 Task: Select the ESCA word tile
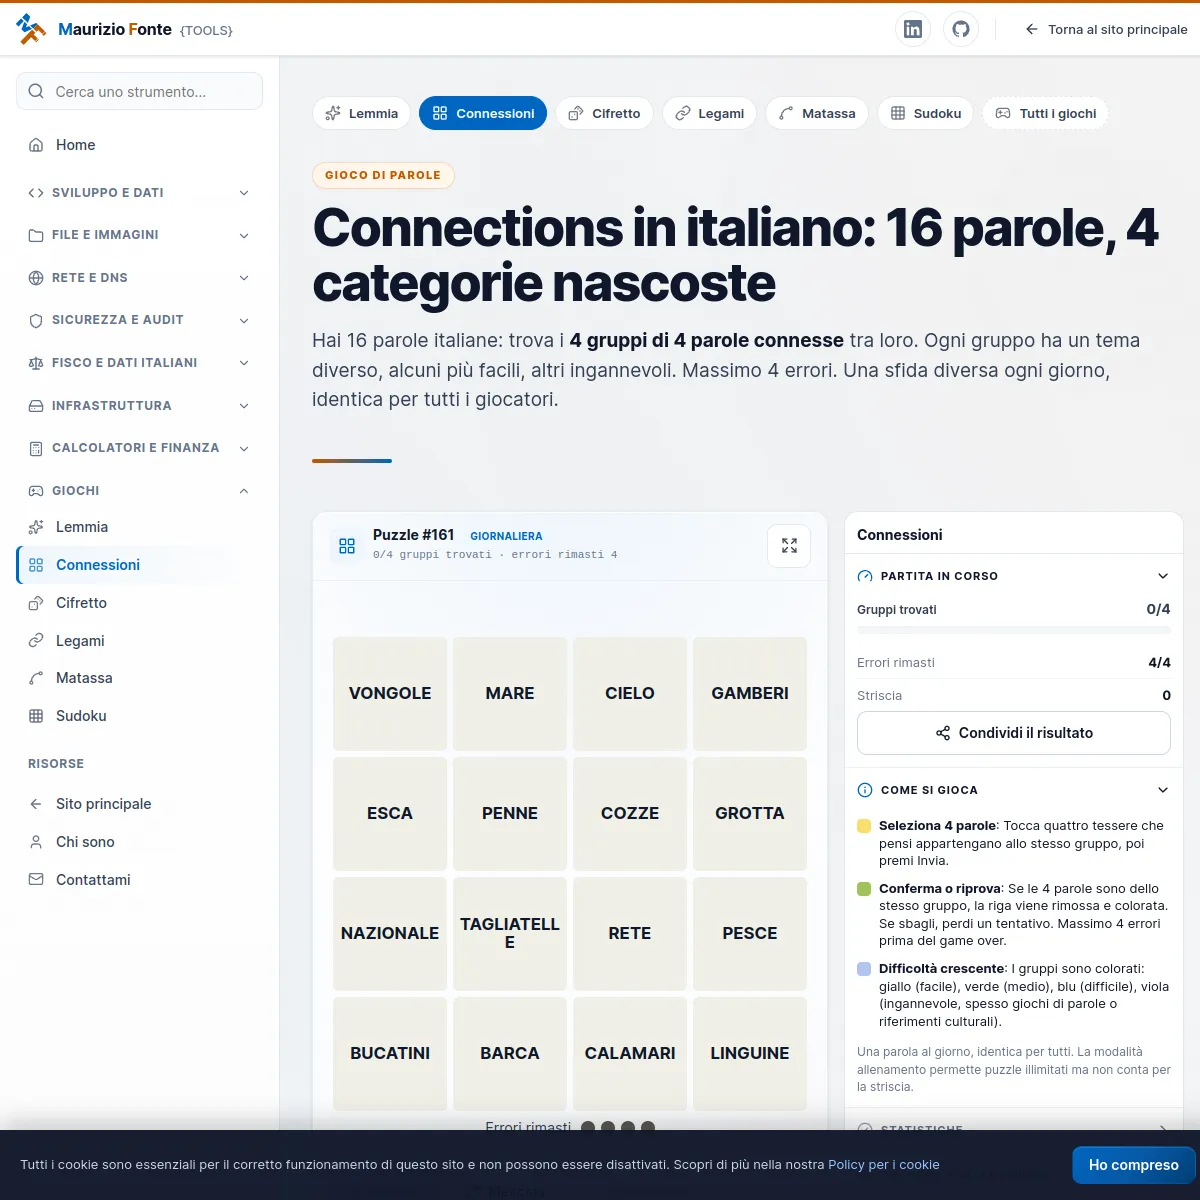point(390,813)
